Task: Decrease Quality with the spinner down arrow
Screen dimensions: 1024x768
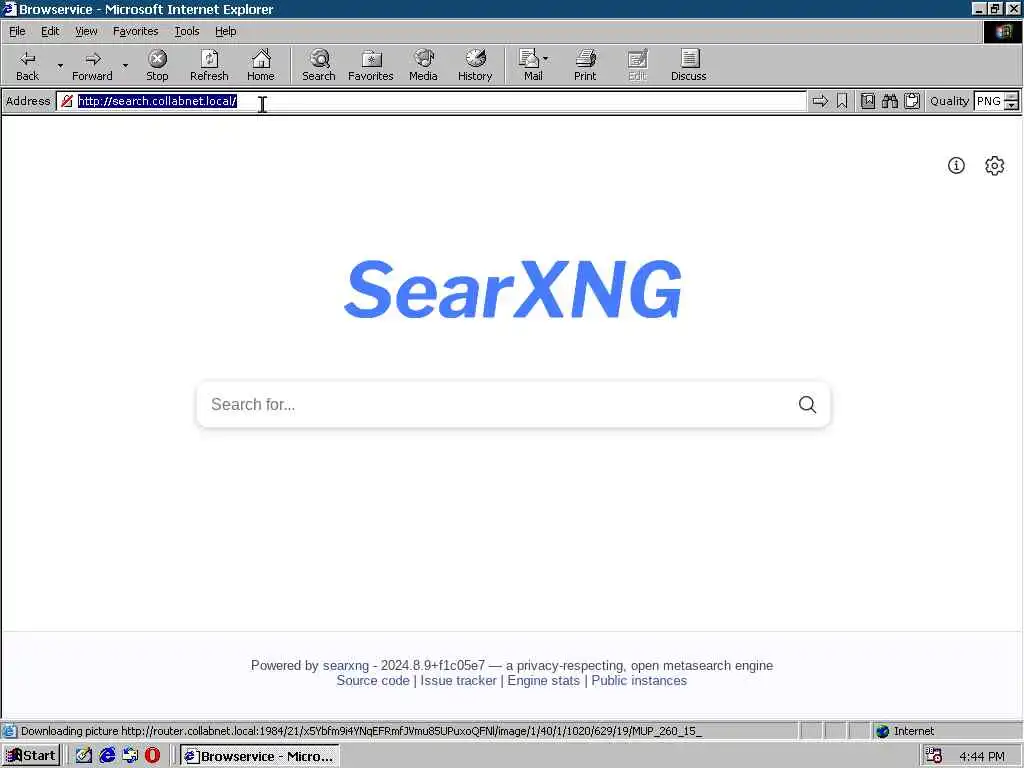Action: pos(1012,106)
